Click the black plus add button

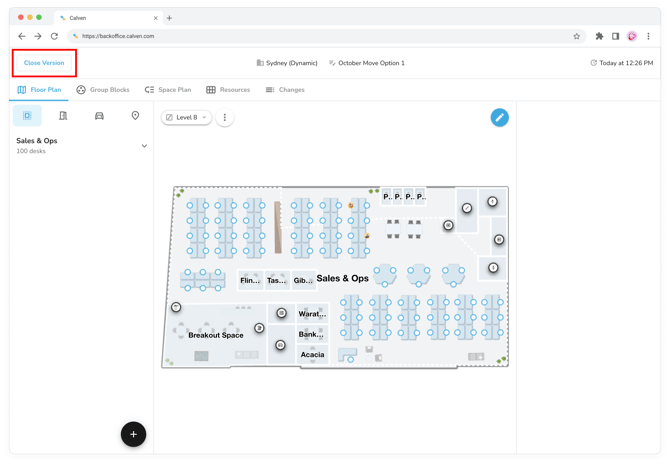tap(133, 434)
